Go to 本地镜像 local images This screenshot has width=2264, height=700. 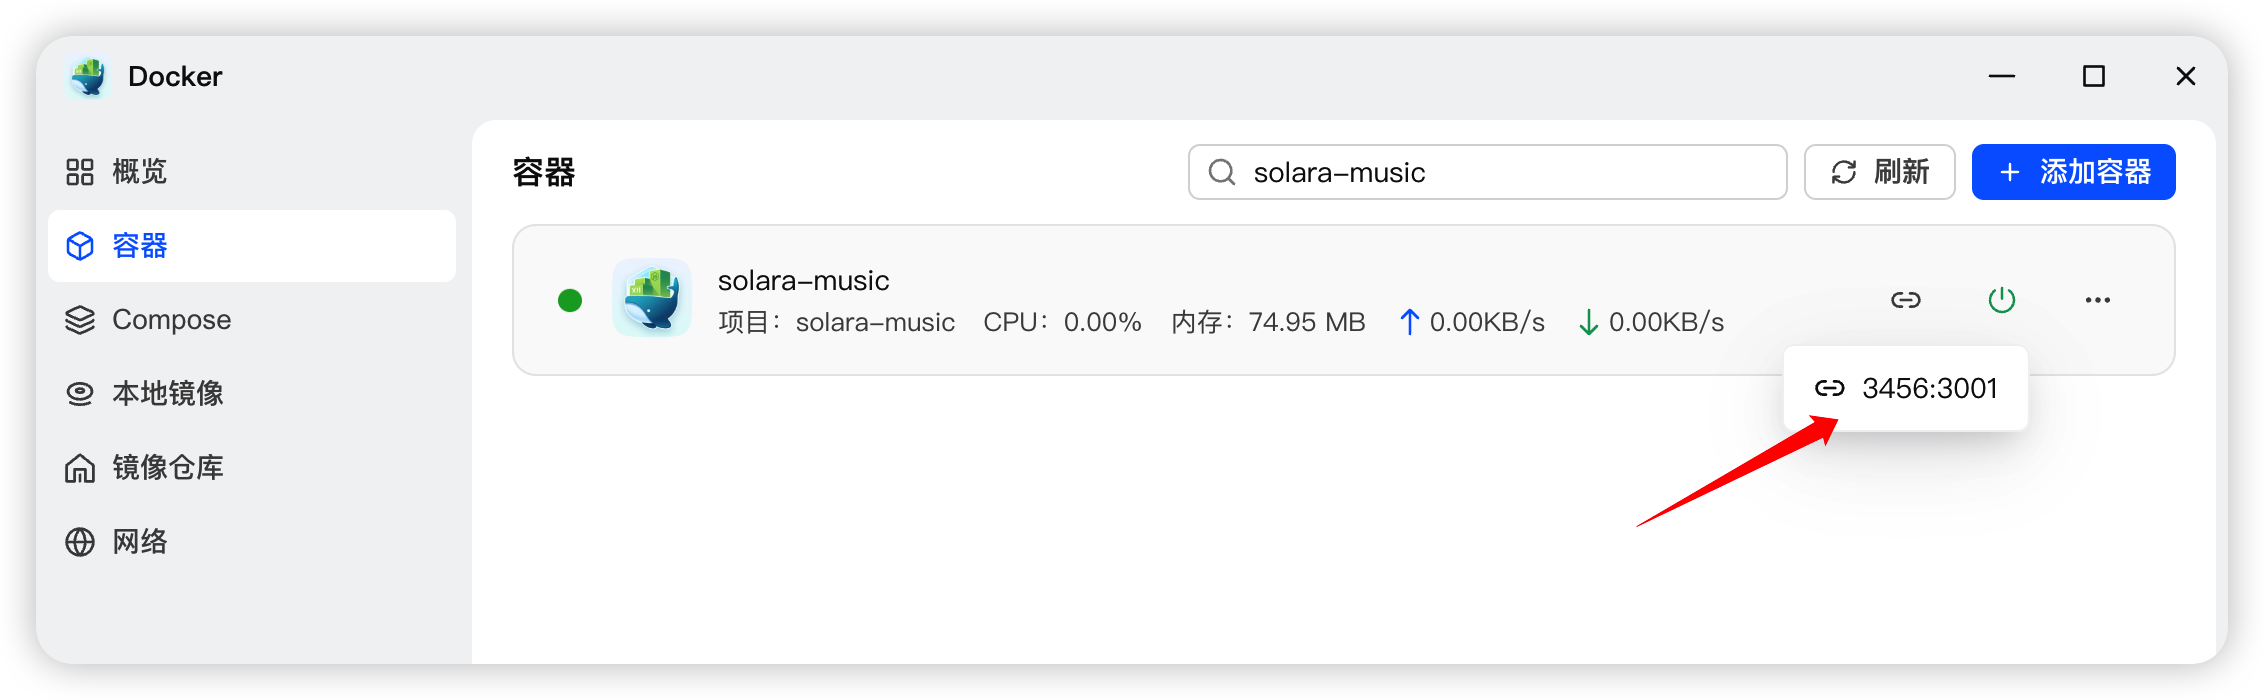(x=167, y=394)
